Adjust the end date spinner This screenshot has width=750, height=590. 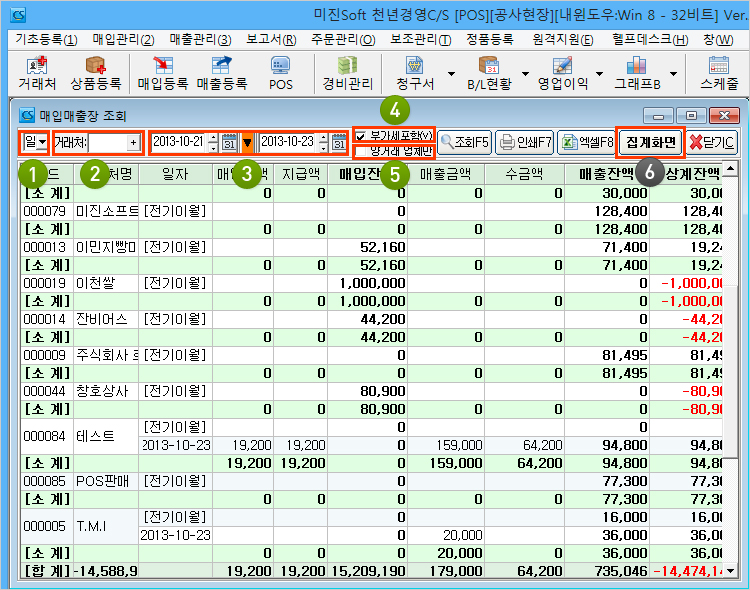point(324,142)
